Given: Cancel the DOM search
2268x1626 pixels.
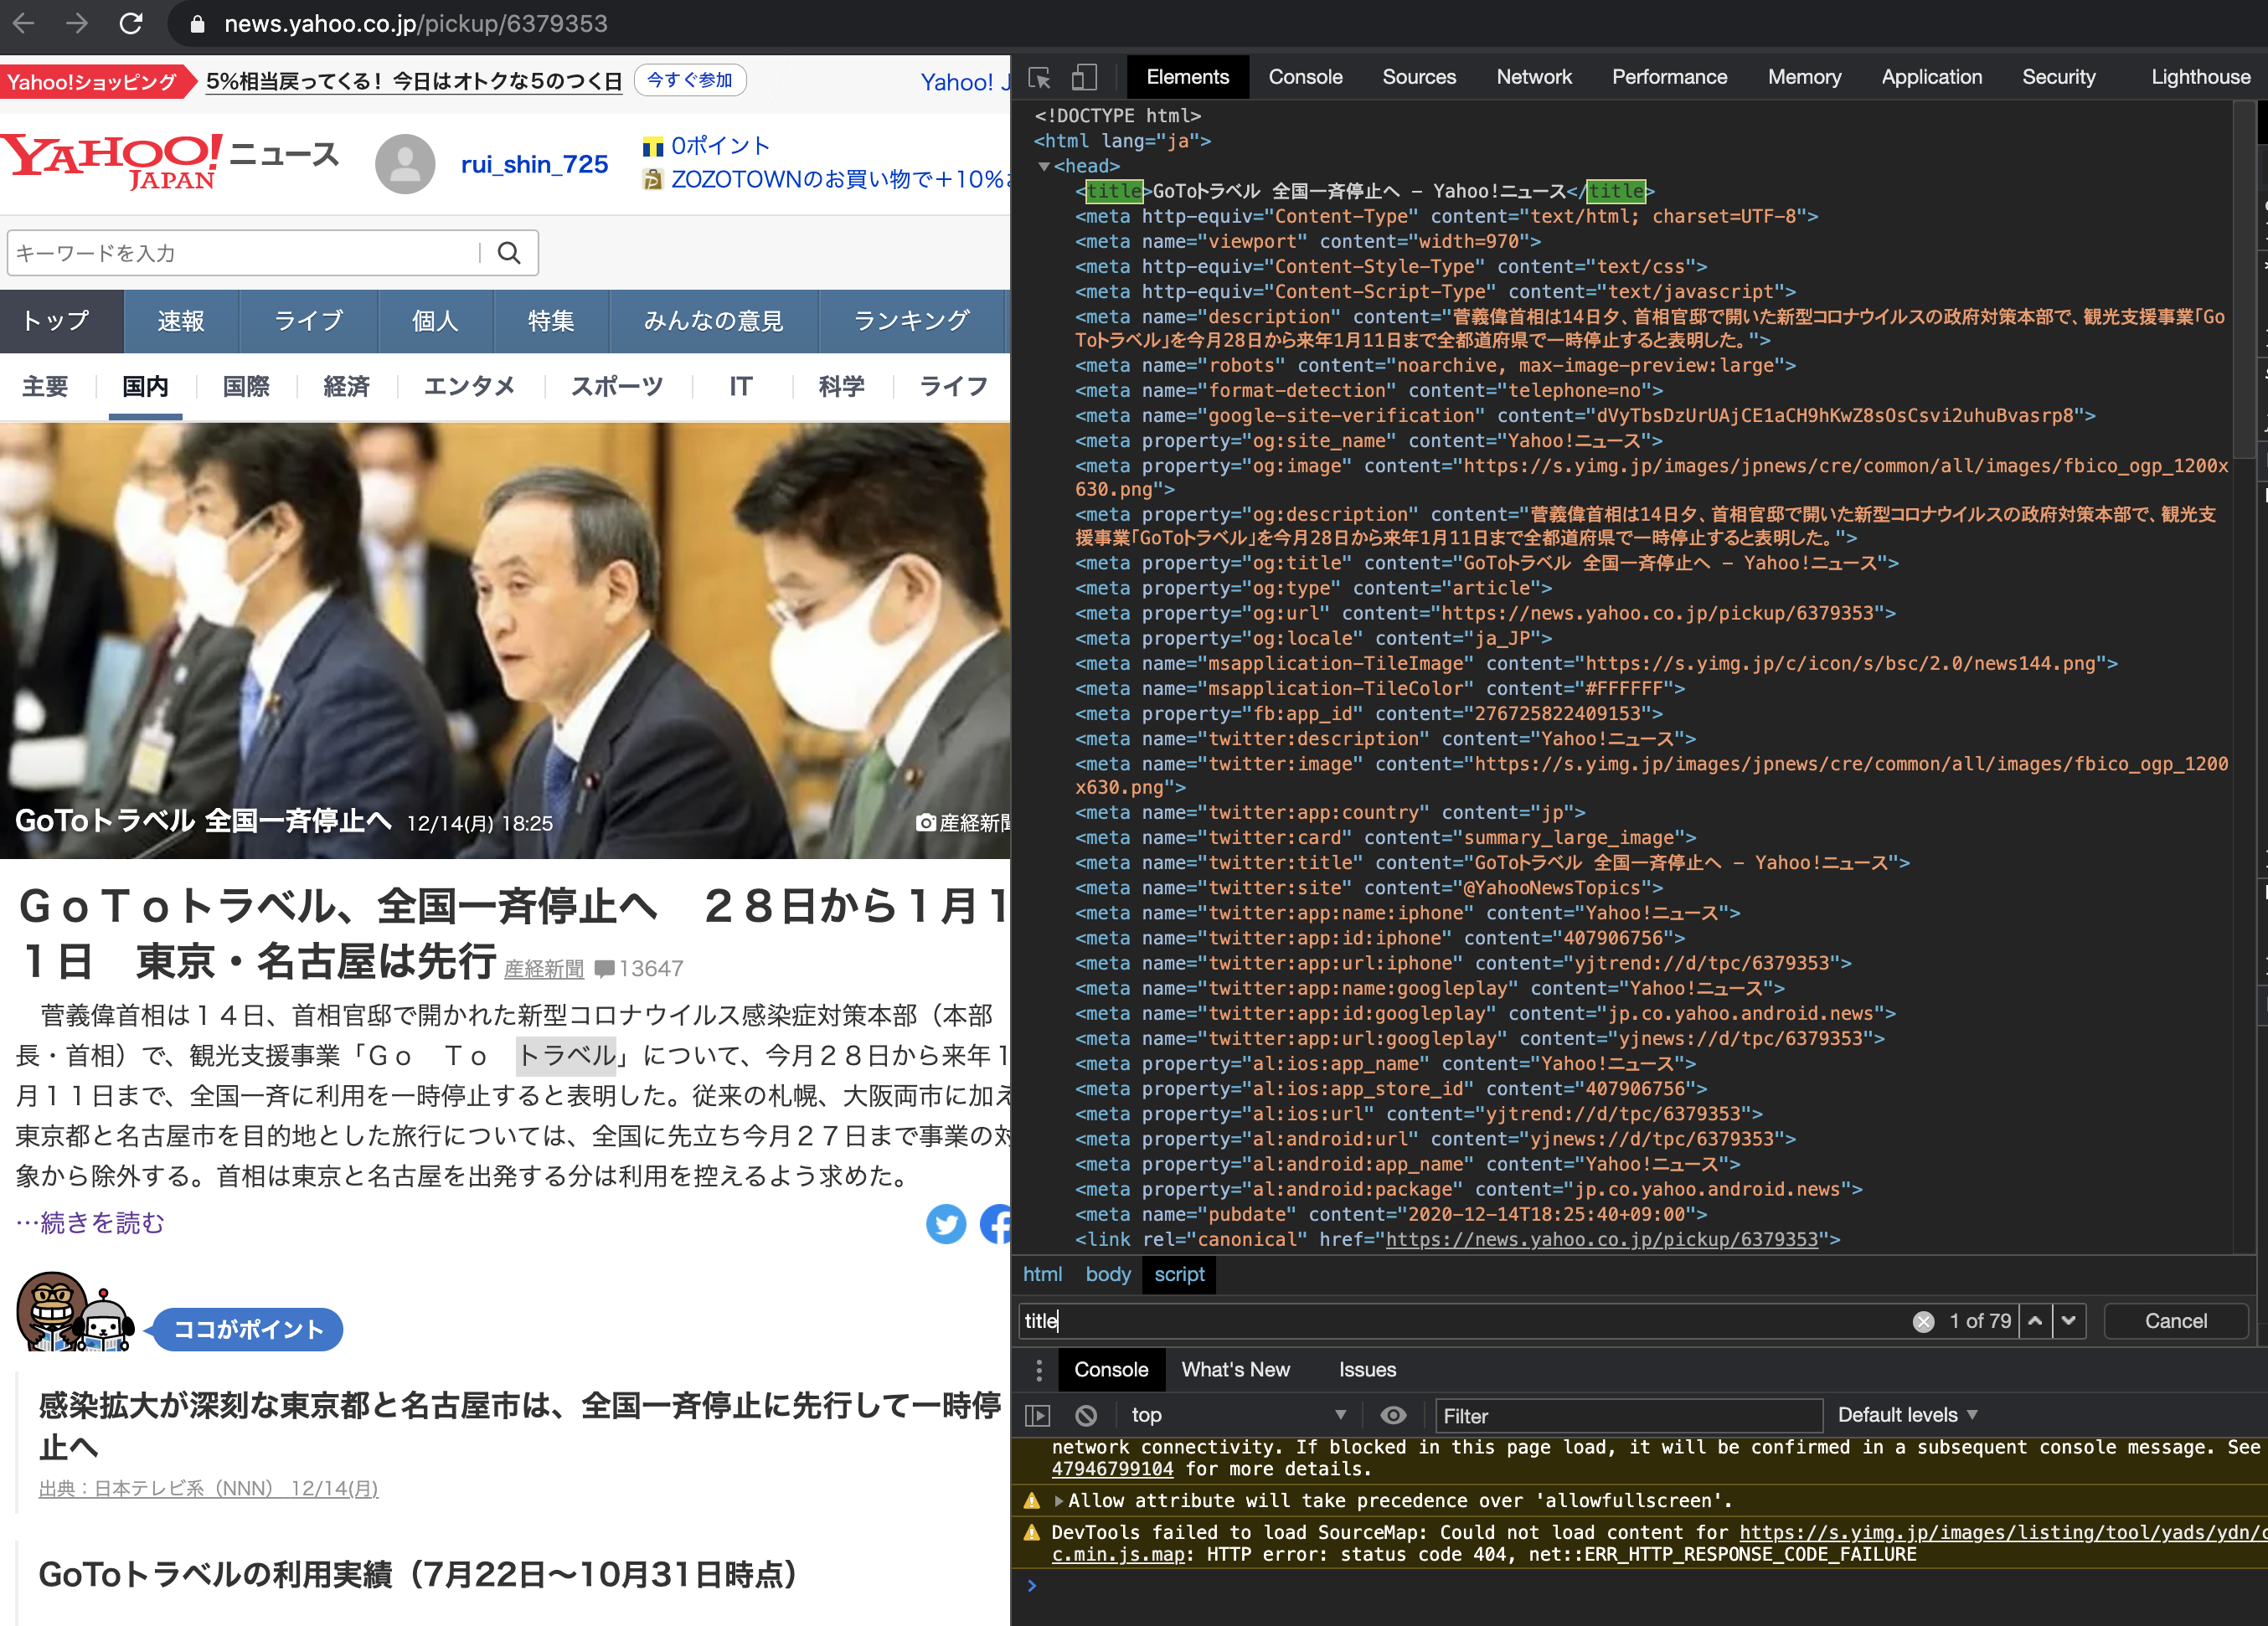Looking at the screenshot, I should click(x=2175, y=1321).
